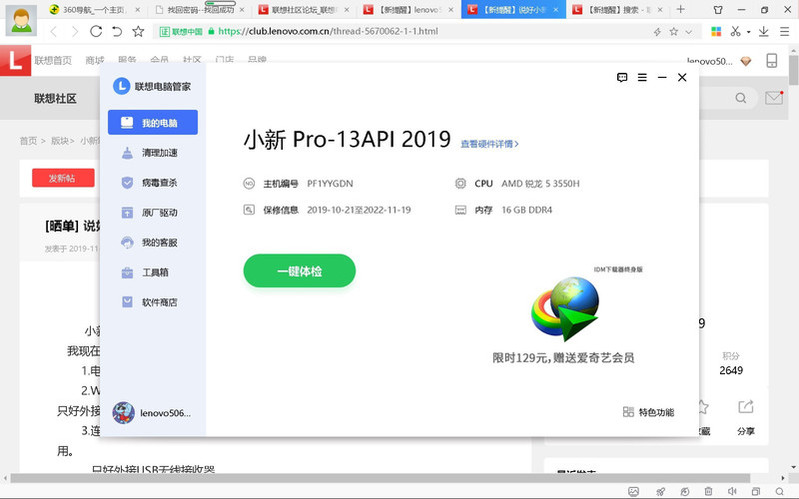This screenshot has width=799, height=499.
Task: Click the 特色功能 button
Action: pyautogui.click(x=649, y=412)
